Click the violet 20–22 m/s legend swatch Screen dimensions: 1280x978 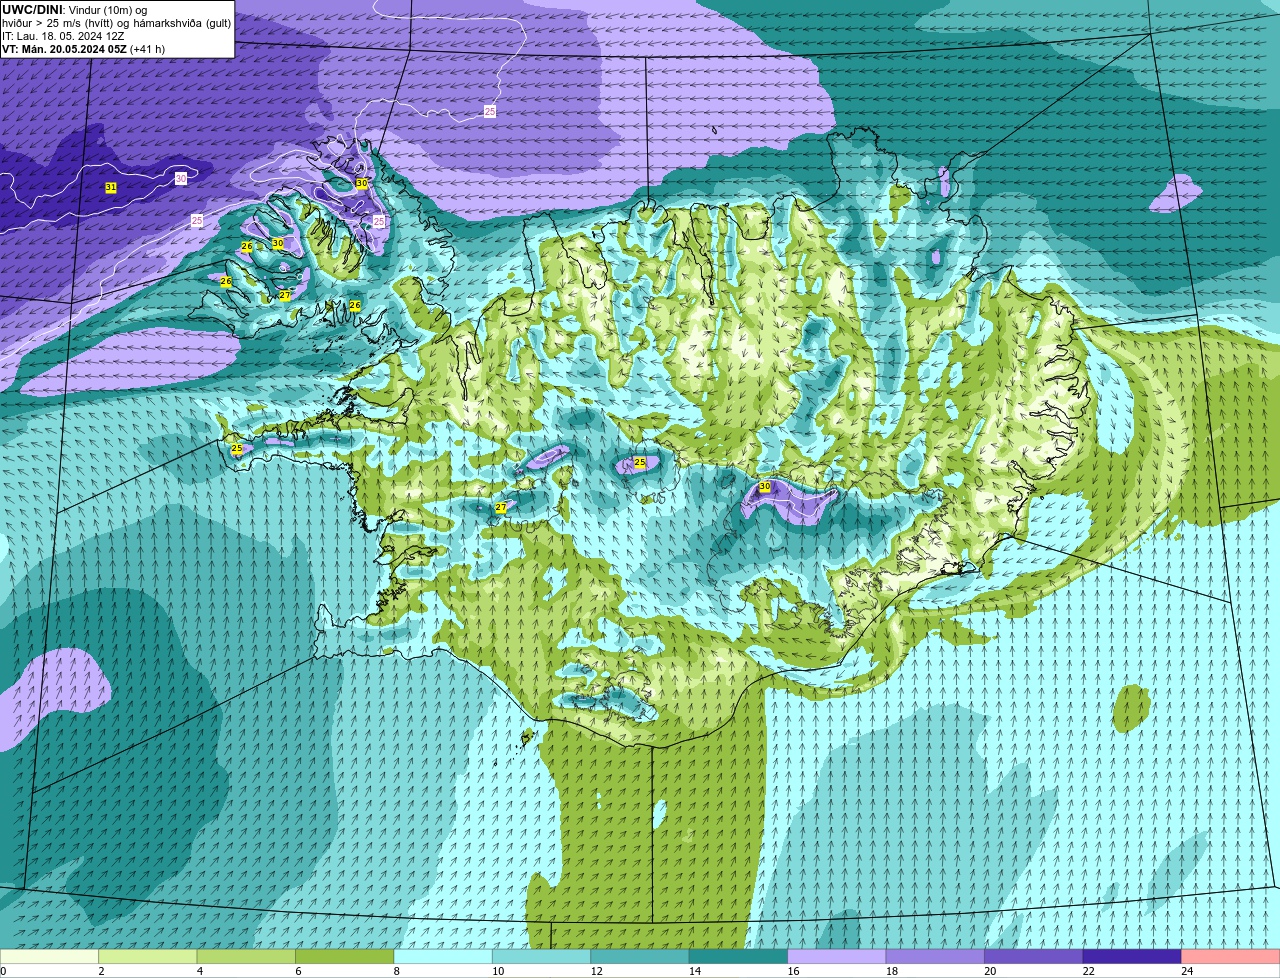tap(1034, 956)
